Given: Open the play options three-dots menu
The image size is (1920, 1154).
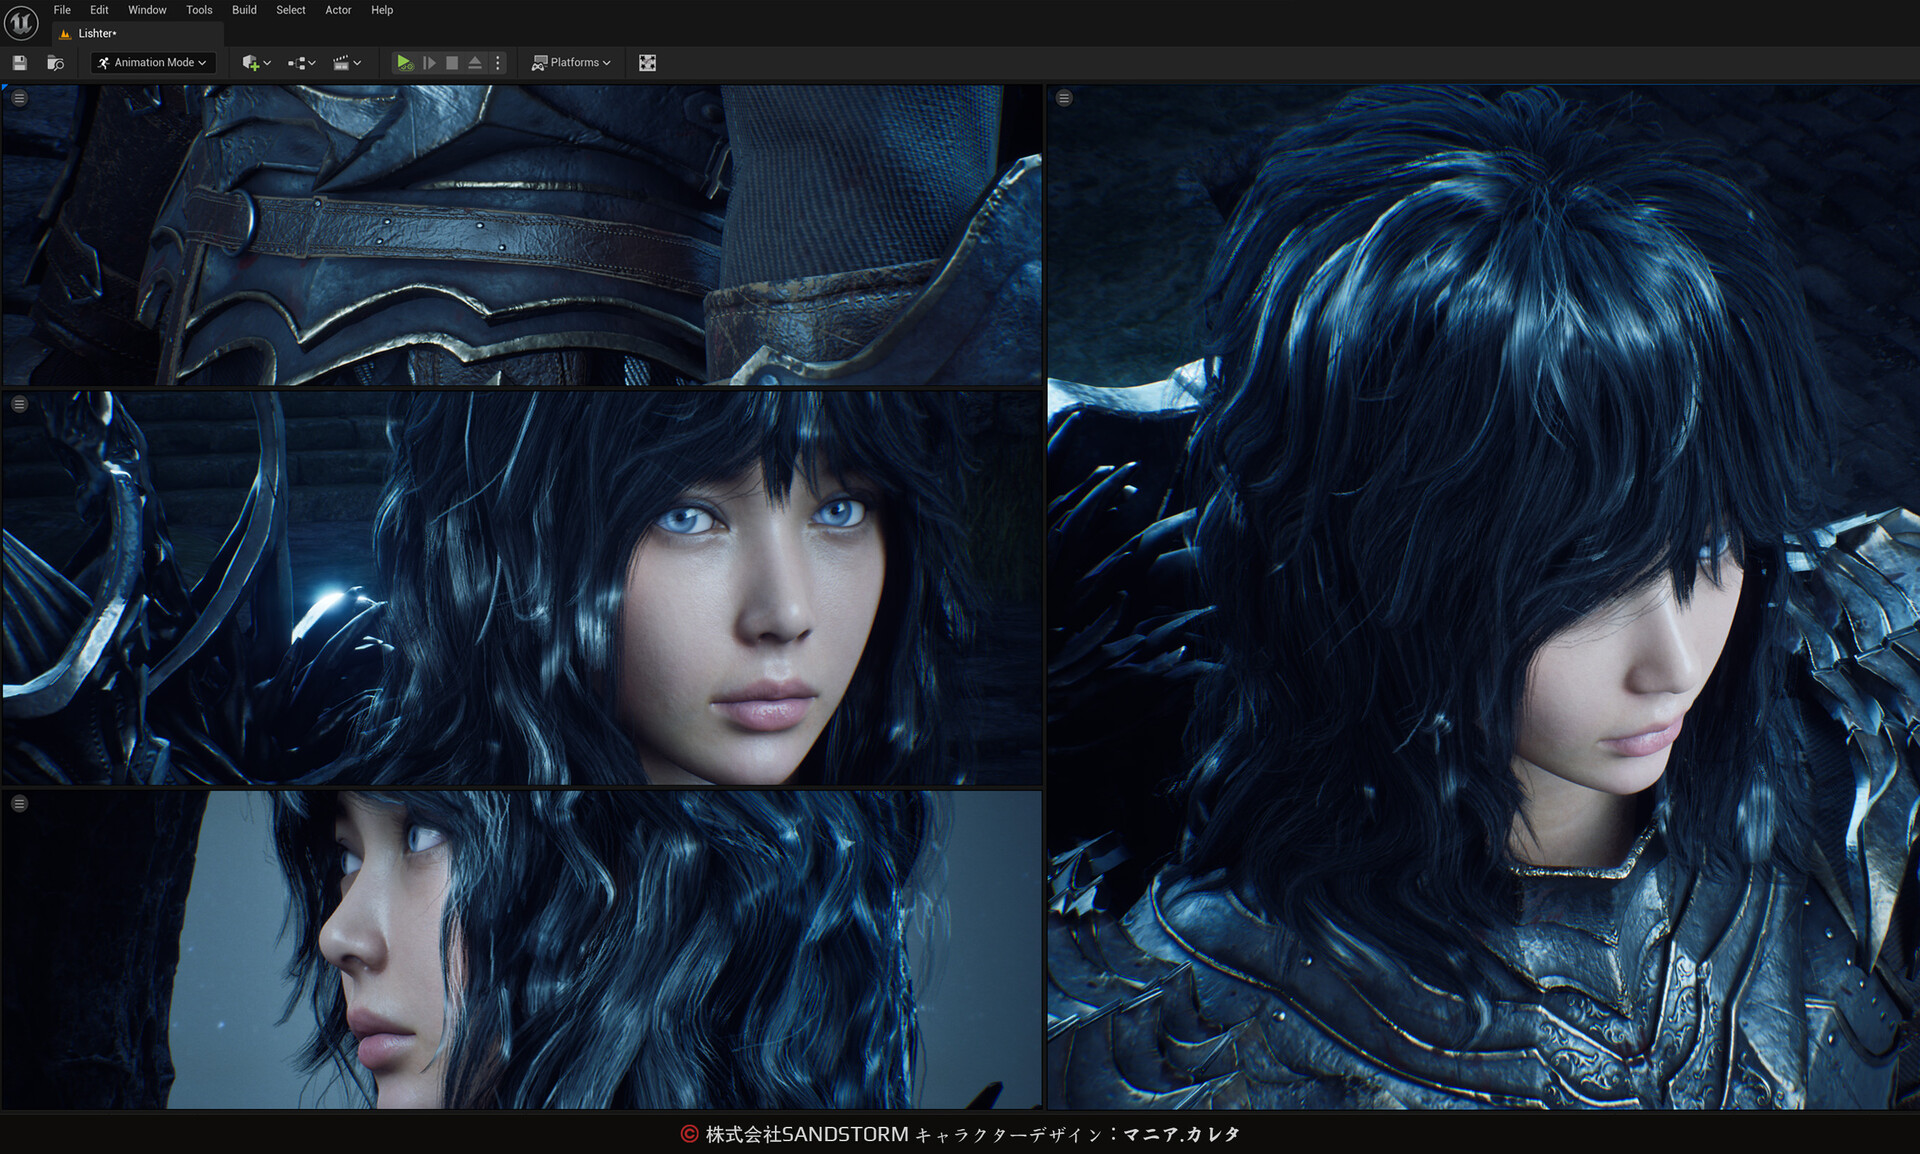Looking at the screenshot, I should tap(498, 63).
